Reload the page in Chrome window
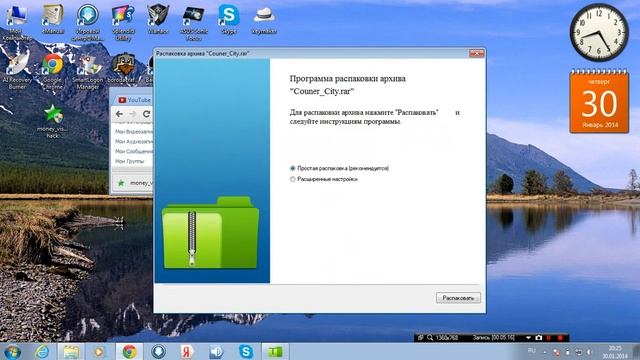Viewport: 640px width, 360px height. [146, 114]
